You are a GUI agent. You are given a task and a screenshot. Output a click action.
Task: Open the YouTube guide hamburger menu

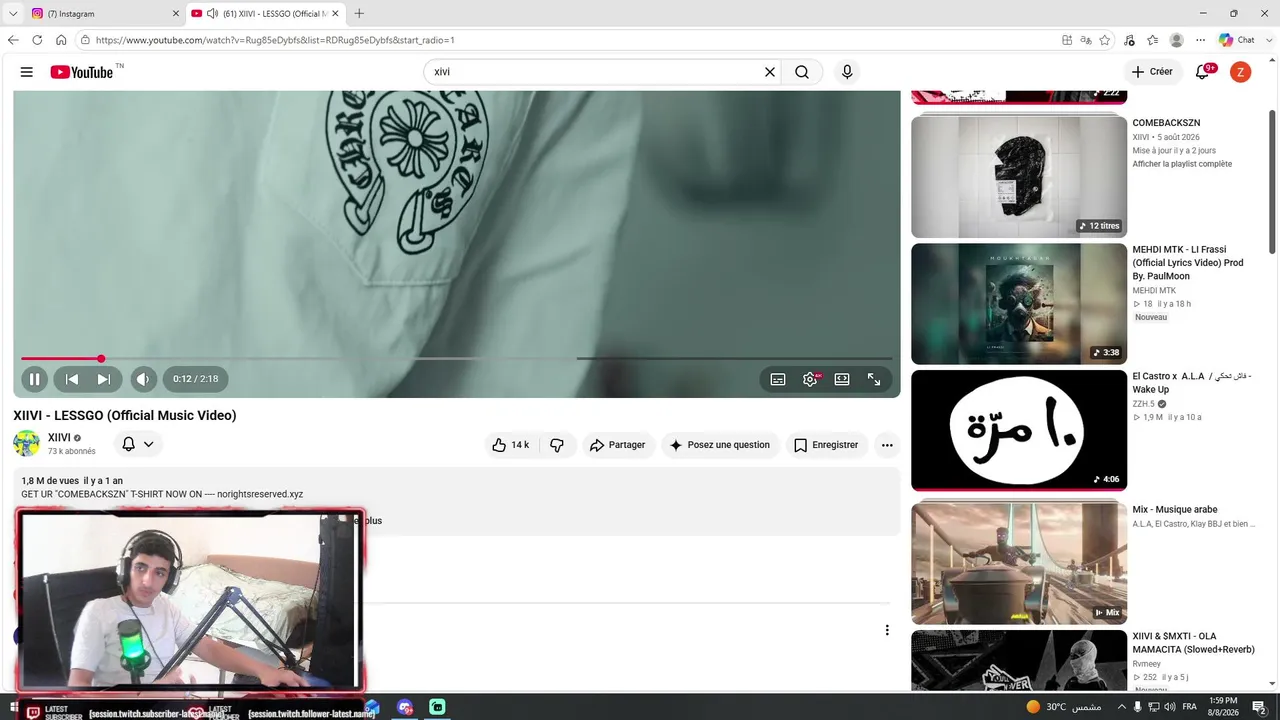pyautogui.click(x=27, y=72)
